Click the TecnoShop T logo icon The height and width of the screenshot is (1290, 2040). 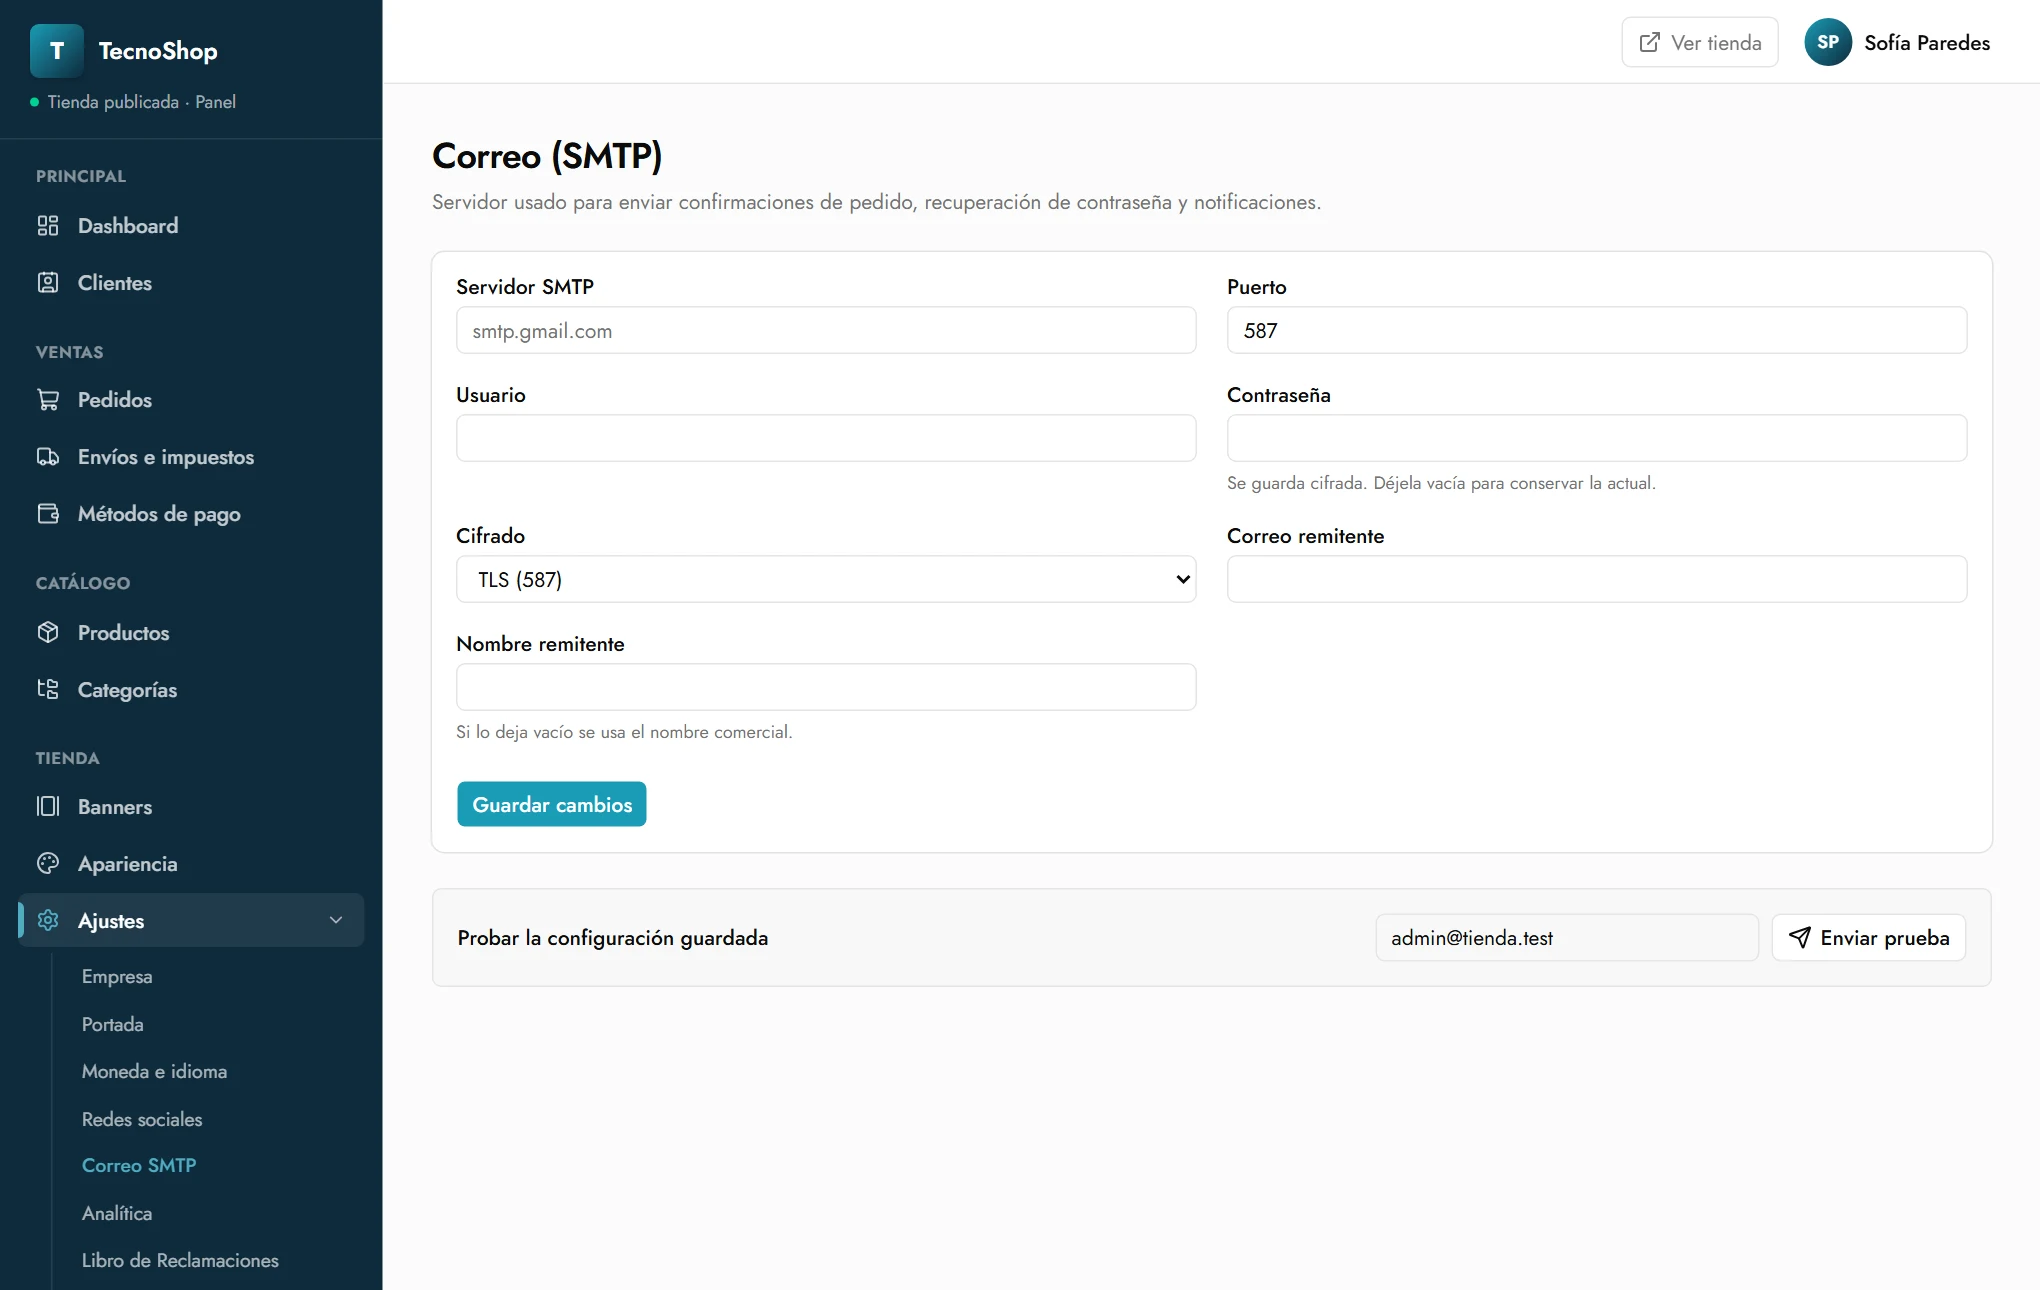click(57, 51)
